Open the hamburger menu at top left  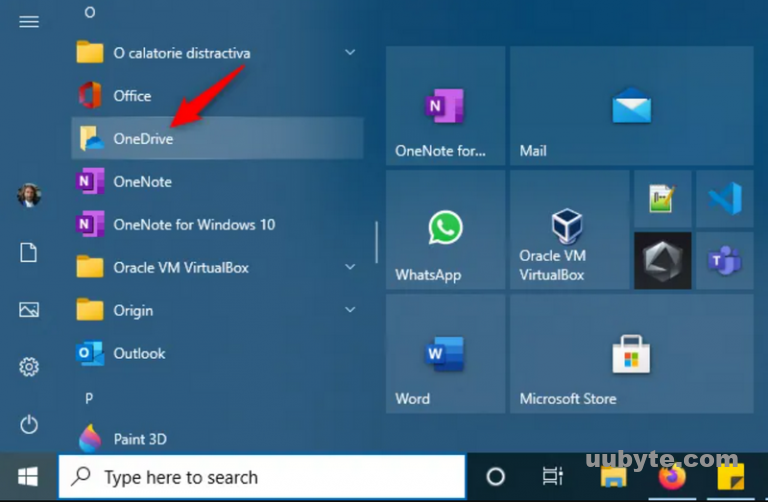click(29, 22)
